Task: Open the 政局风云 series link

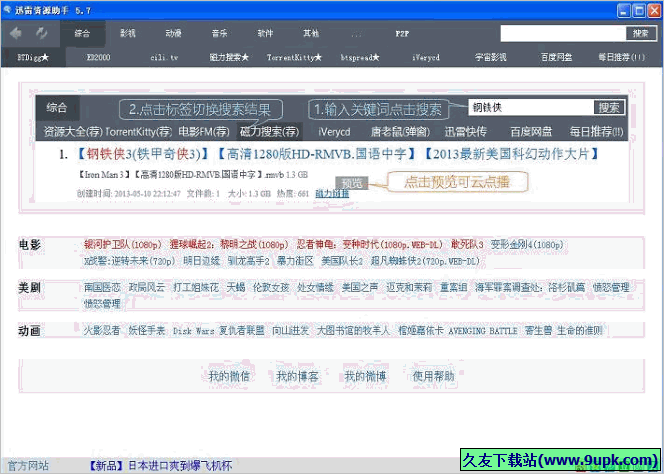Action: tap(147, 288)
